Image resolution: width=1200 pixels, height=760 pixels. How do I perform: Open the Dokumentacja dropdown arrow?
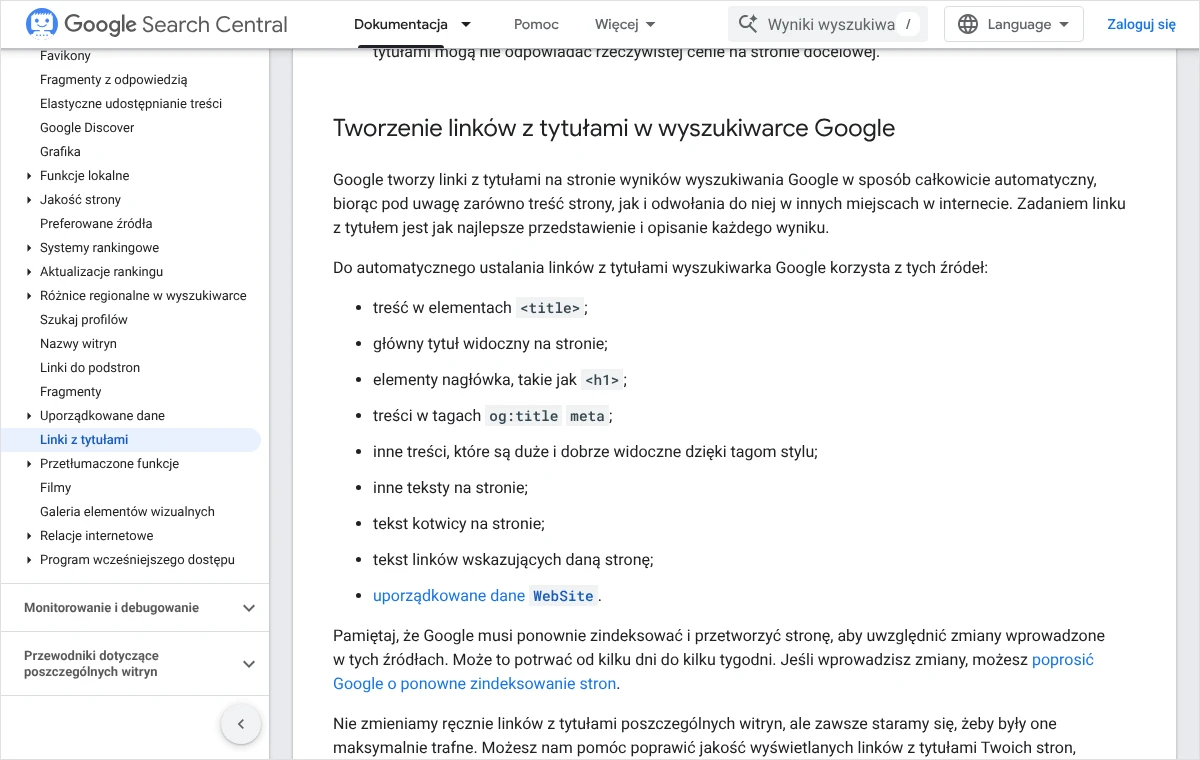point(466,24)
